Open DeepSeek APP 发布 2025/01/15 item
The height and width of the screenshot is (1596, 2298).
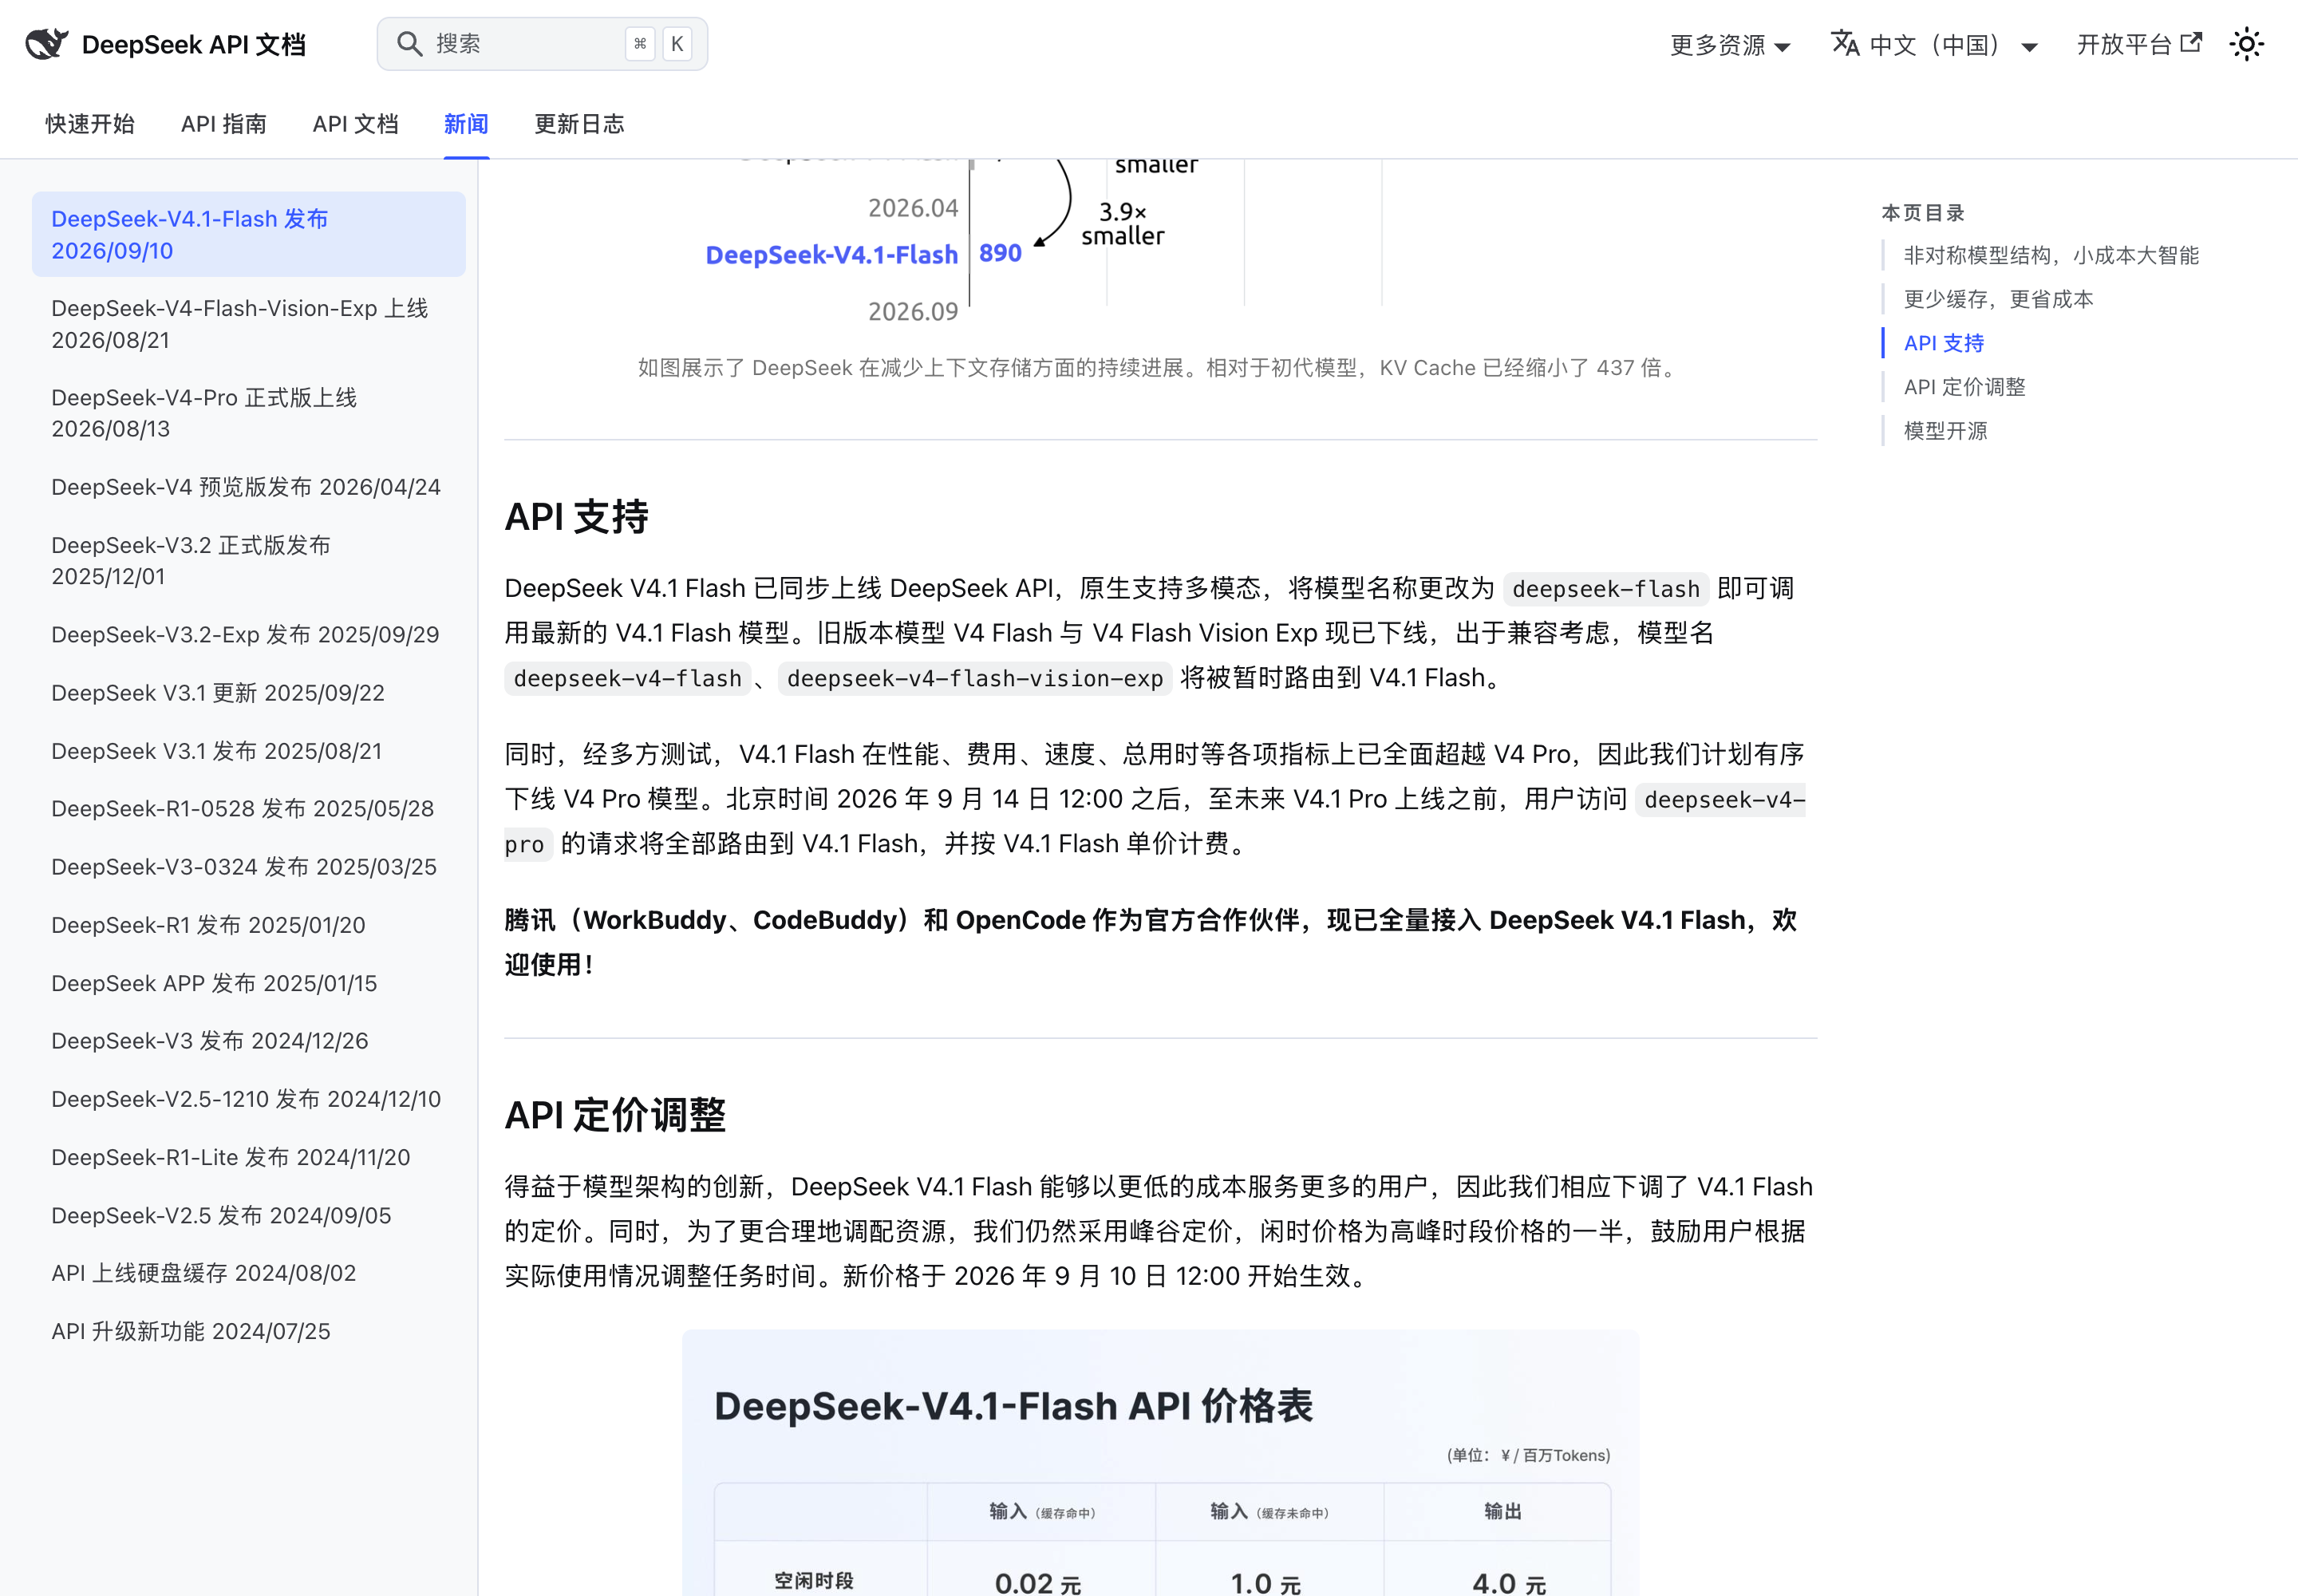click(249, 983)
